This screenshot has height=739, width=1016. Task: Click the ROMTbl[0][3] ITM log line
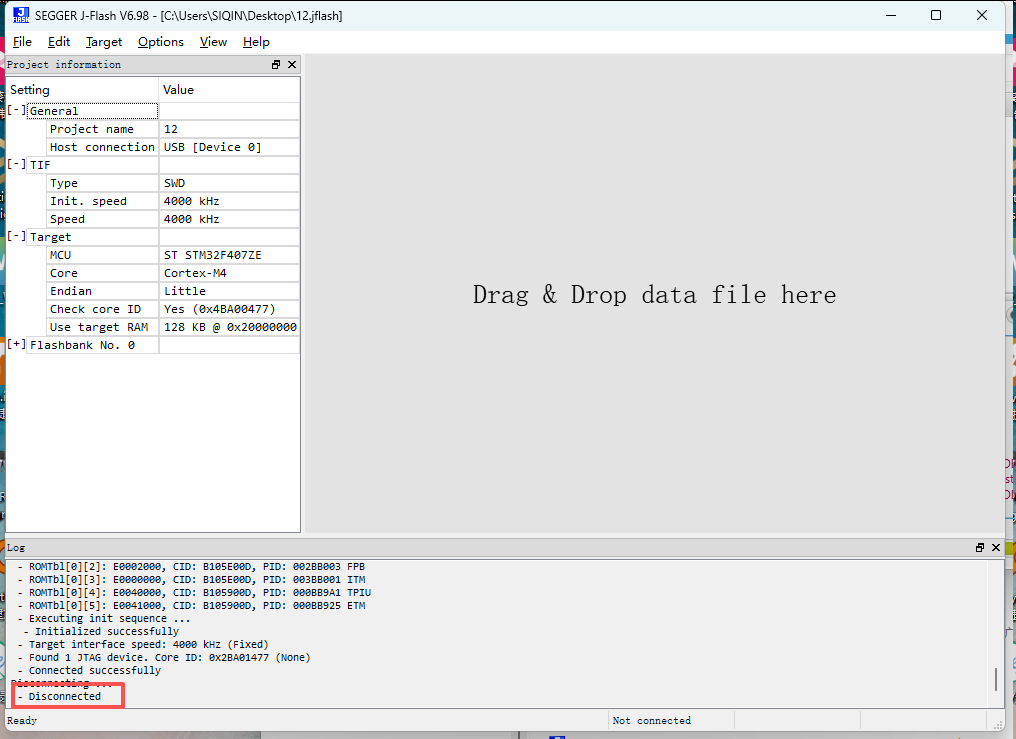(x=192, y=580)
